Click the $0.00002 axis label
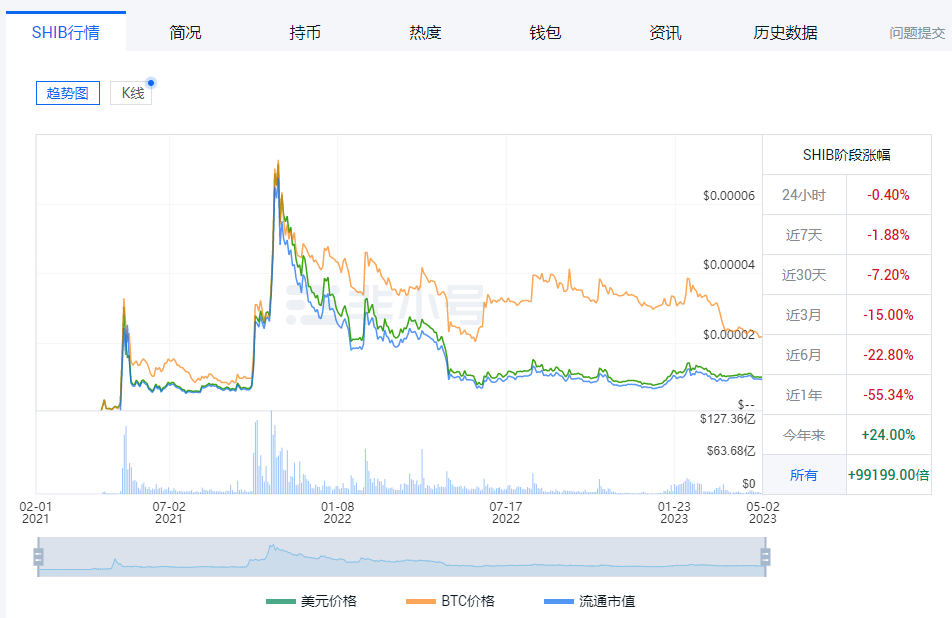 click(729, 334)
